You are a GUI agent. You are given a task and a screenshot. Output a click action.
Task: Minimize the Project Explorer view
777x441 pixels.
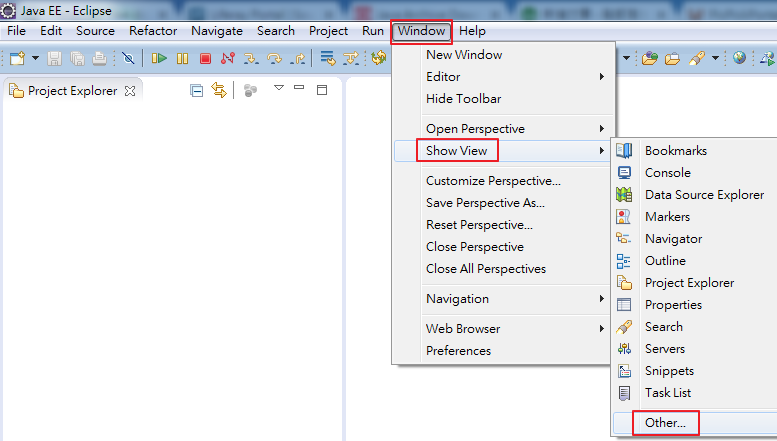click(x=299, y=87)
